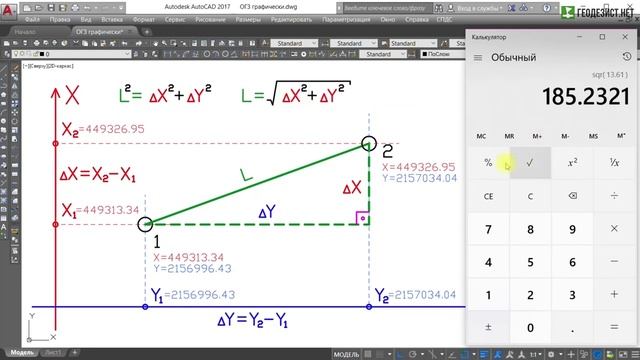Click the equals key in Calculator
Image resolution: width=640 pixels, height=360 pixels.
click(x=614, y=327)
